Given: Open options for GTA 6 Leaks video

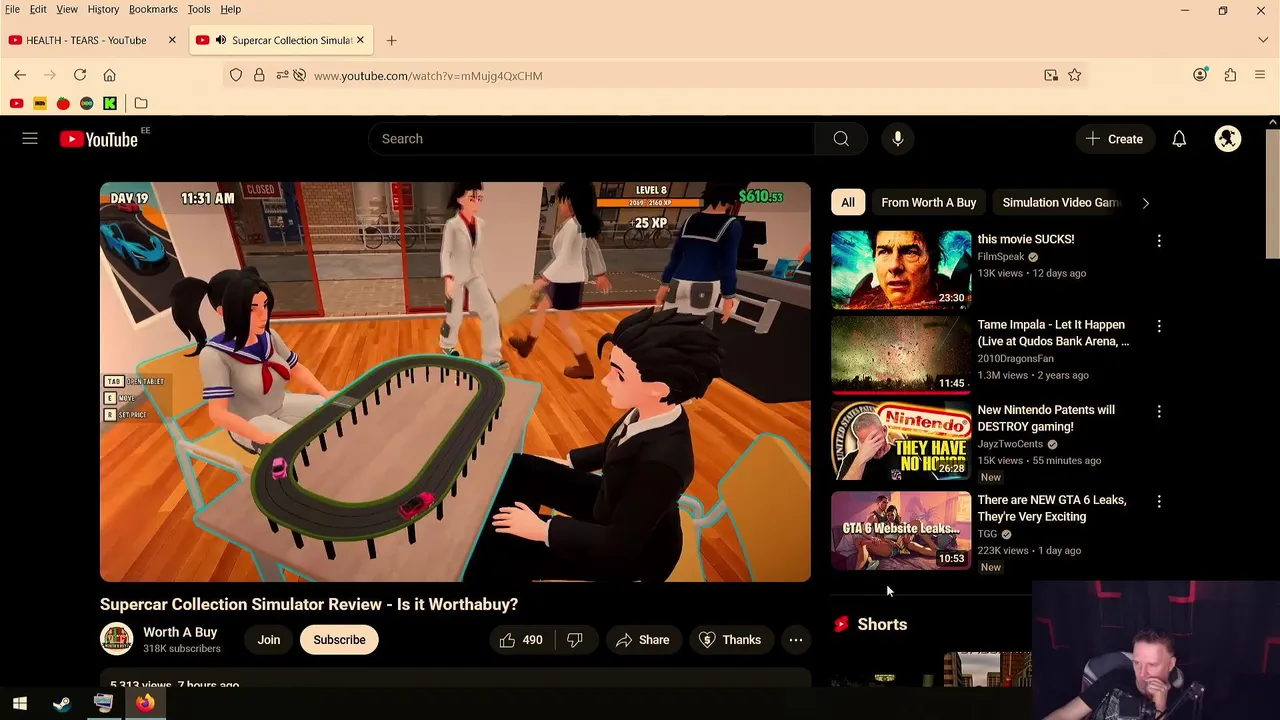Looking at the screenshot, I should point(1159,501).
